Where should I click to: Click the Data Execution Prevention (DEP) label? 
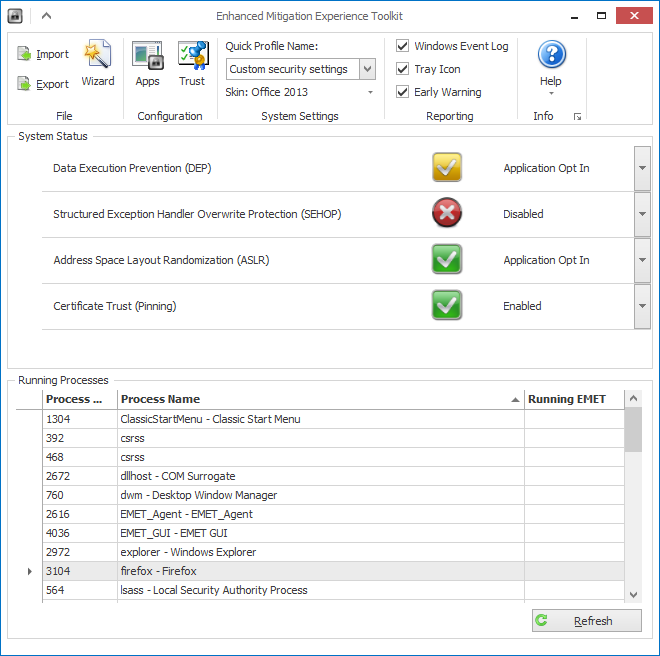pyautogui.click(x=132, y=168)
